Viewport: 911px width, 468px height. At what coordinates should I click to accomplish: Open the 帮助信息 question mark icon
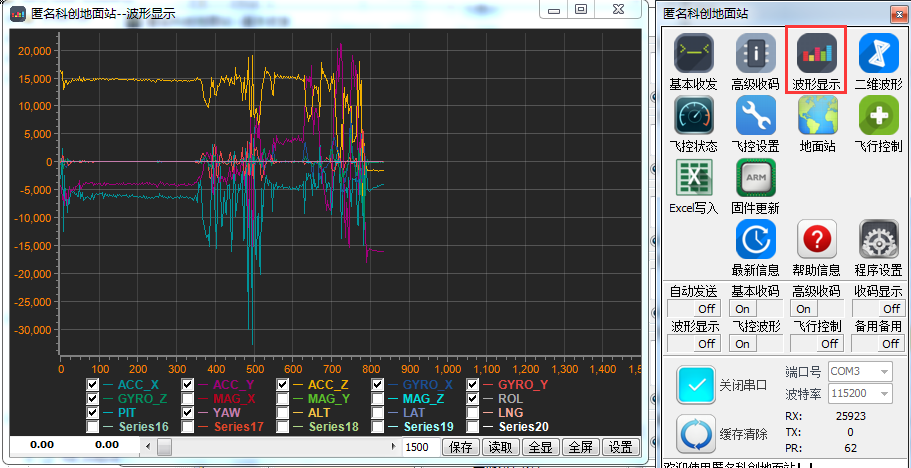pyautogui.click(x=816, y=239)
